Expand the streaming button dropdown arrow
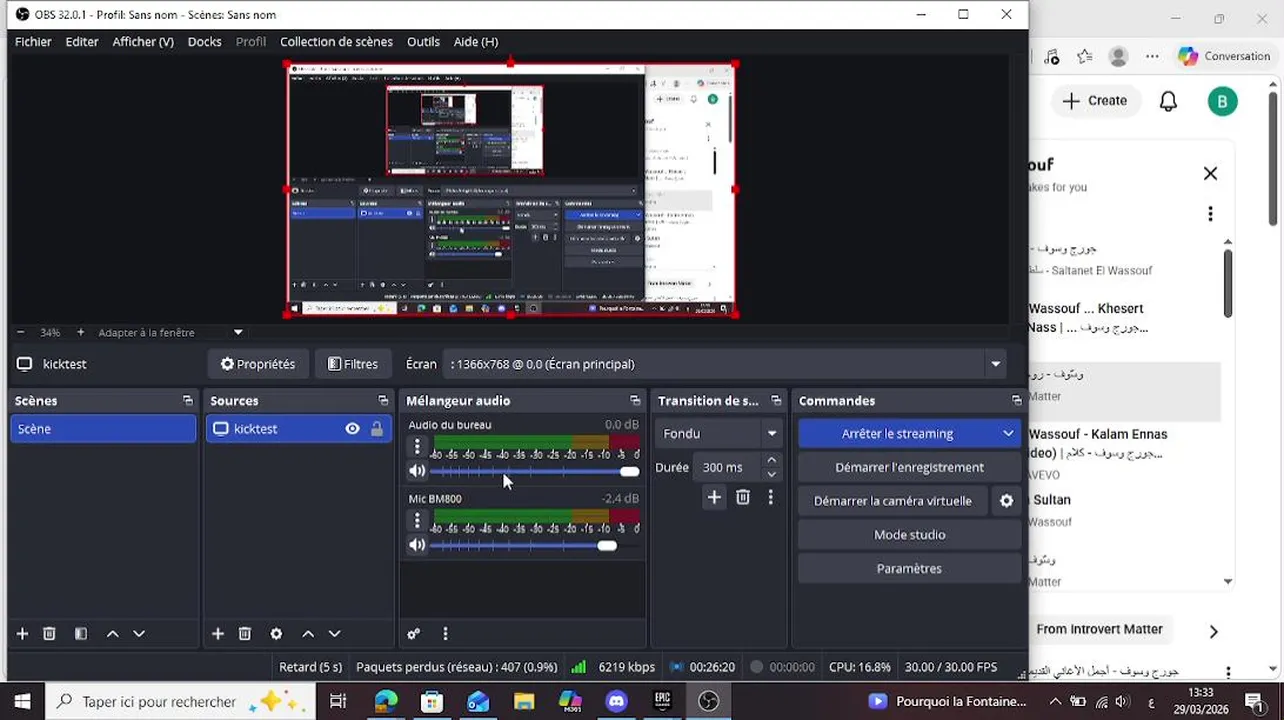Screen dimensions: 1284x720 tap(1008, 434)
